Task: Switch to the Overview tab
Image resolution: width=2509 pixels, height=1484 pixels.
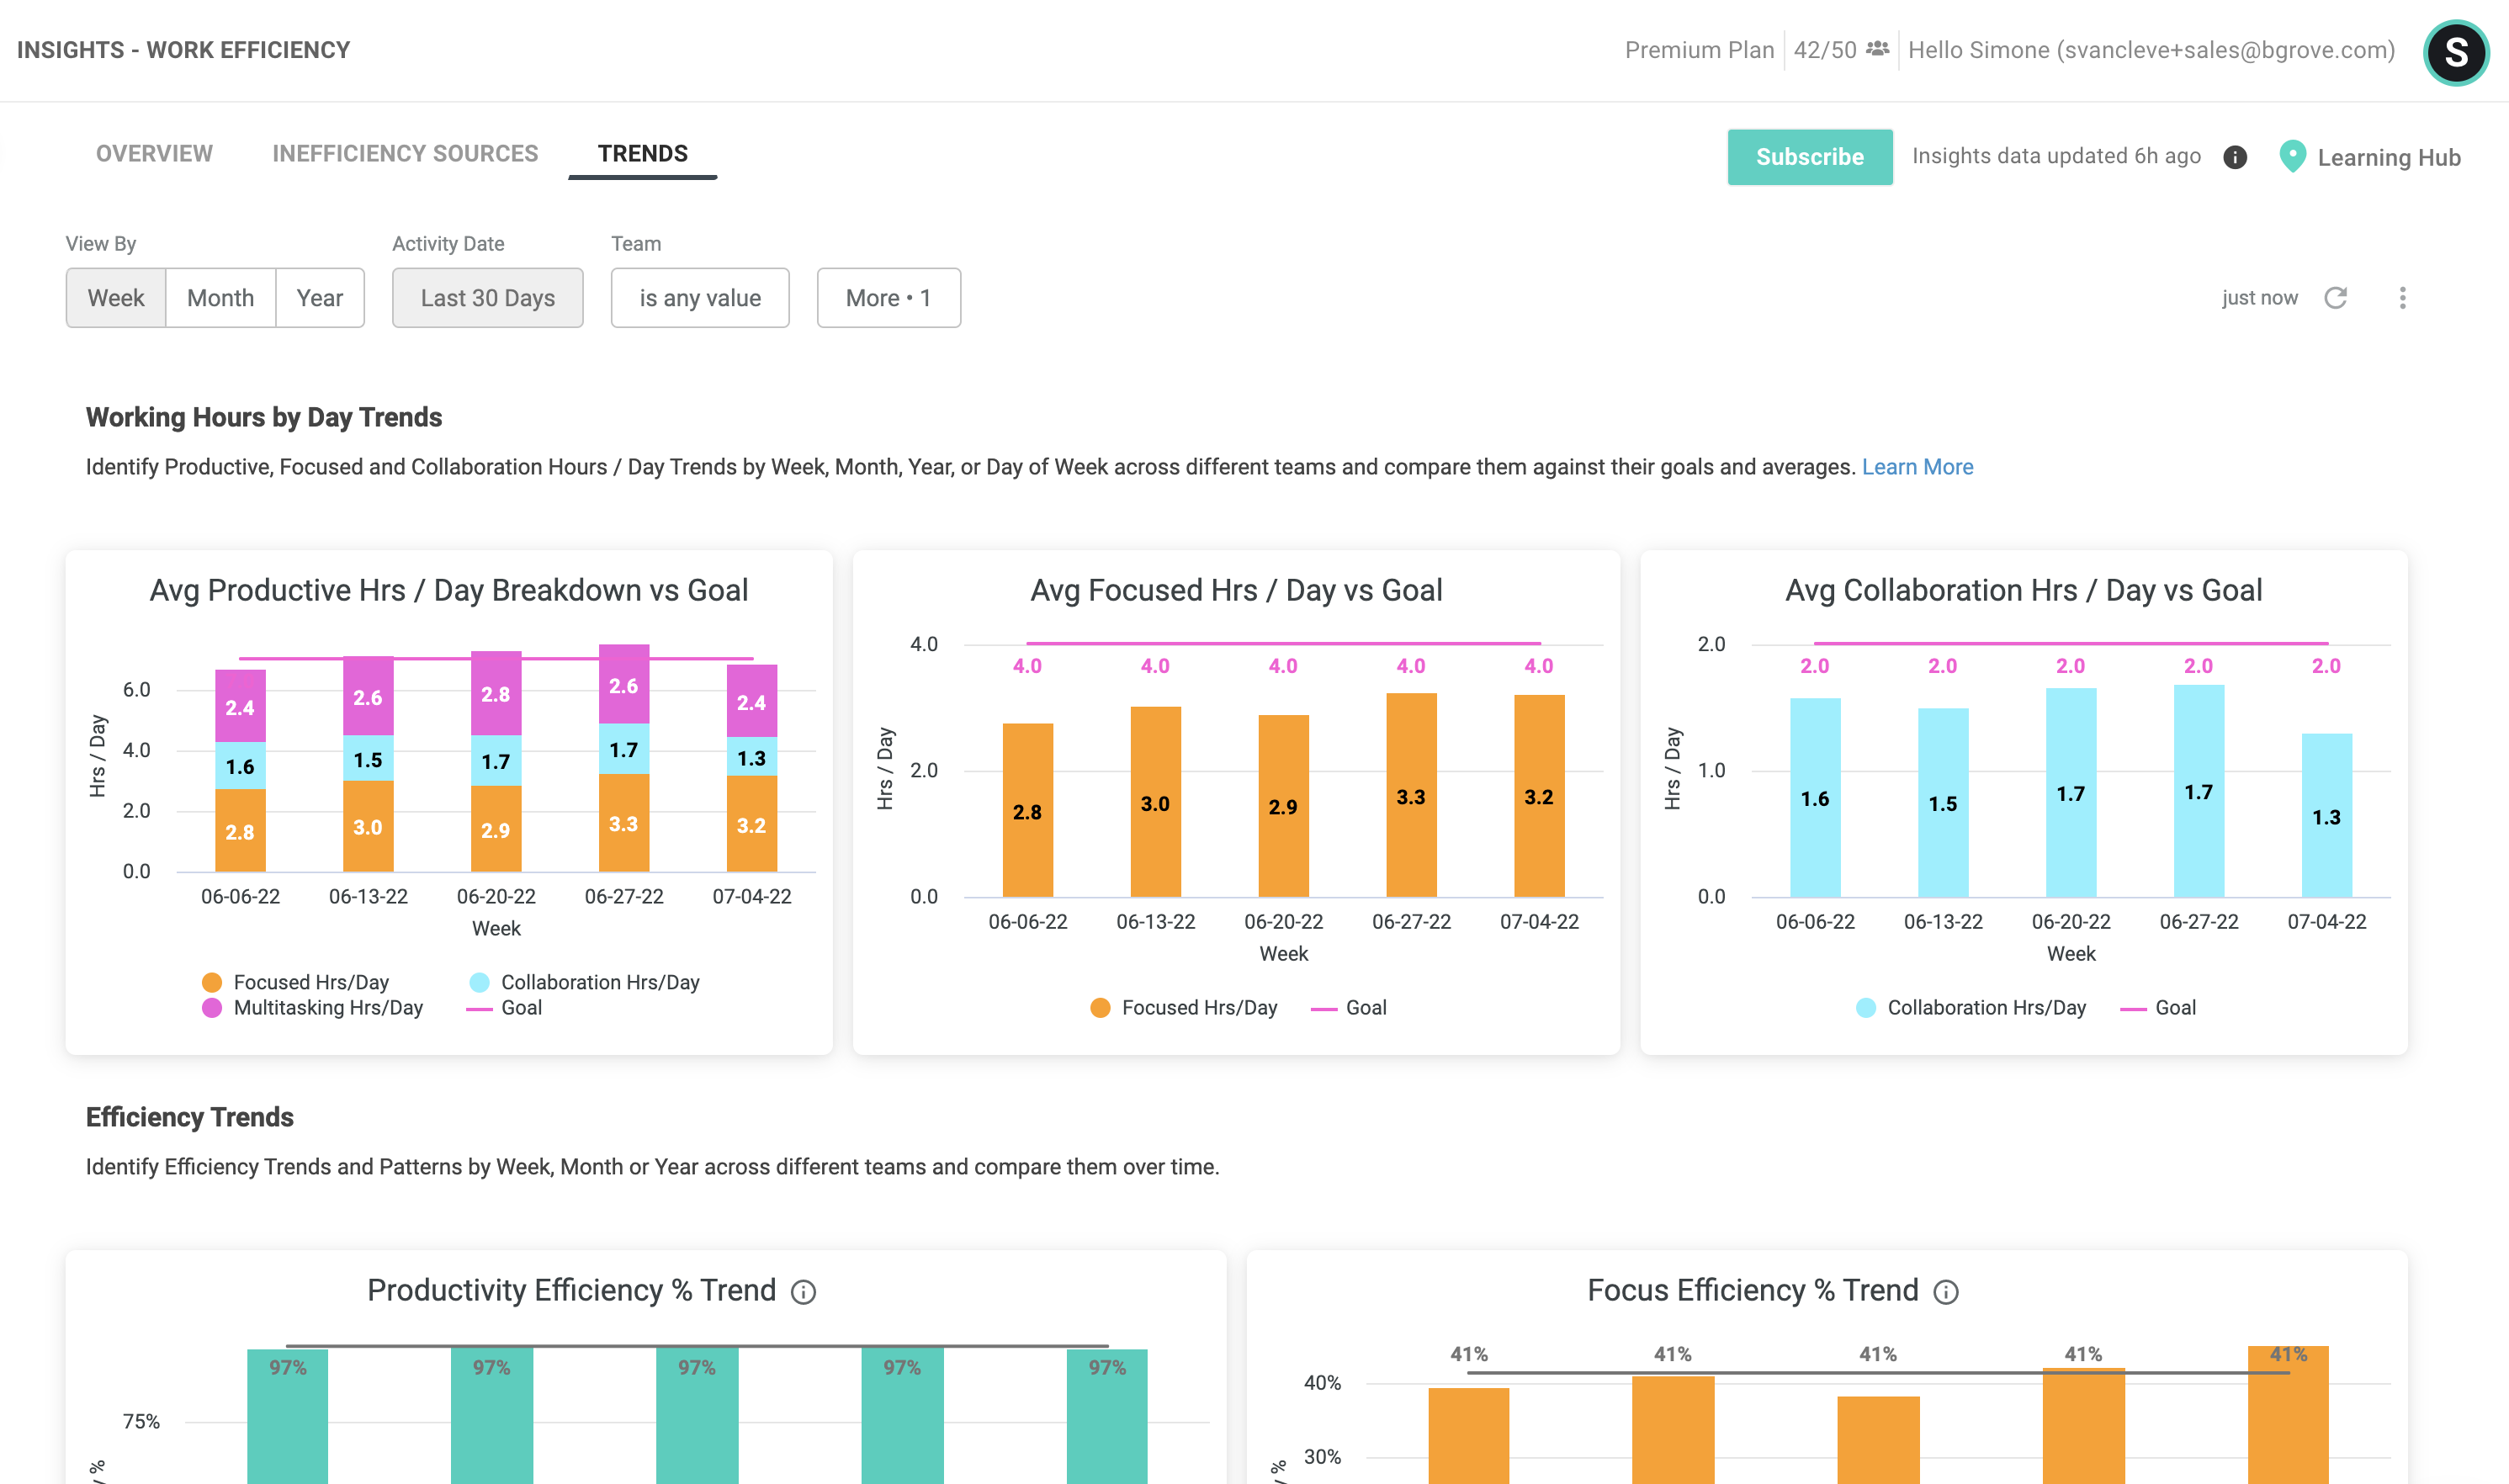Action: point(154,154)
